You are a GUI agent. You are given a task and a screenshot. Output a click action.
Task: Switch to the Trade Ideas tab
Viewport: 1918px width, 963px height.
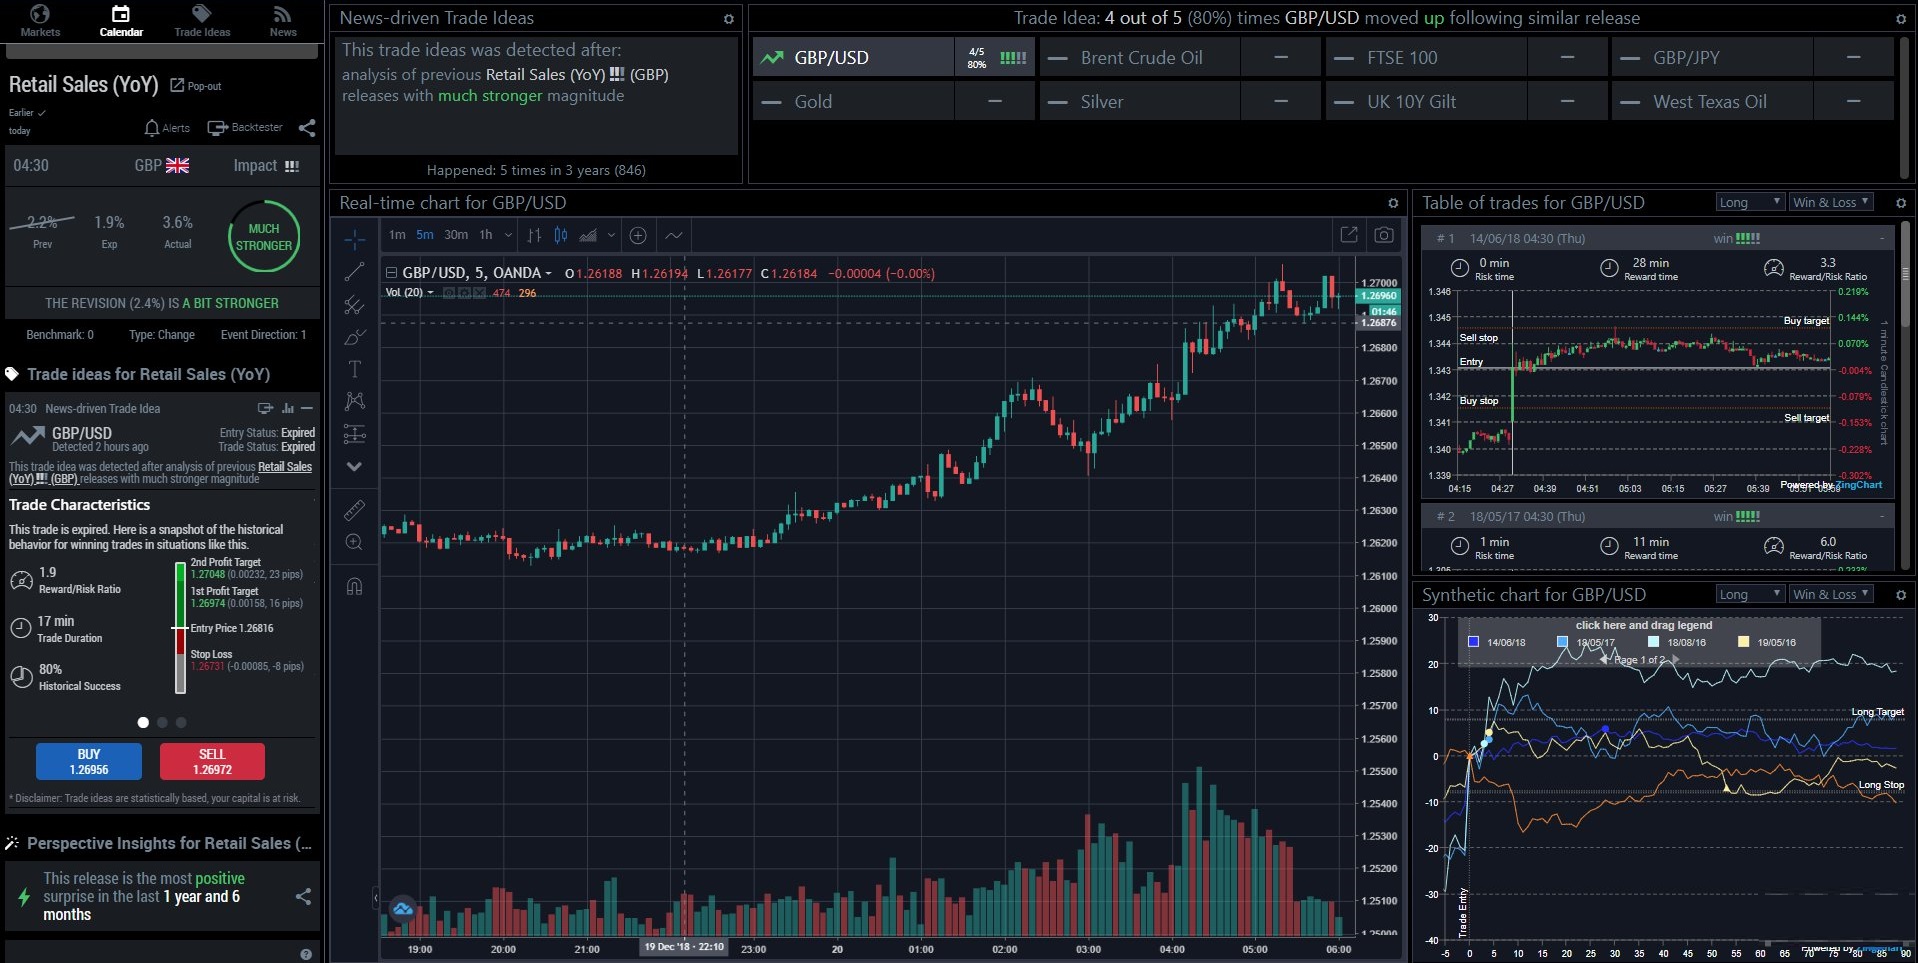(202, 20)
